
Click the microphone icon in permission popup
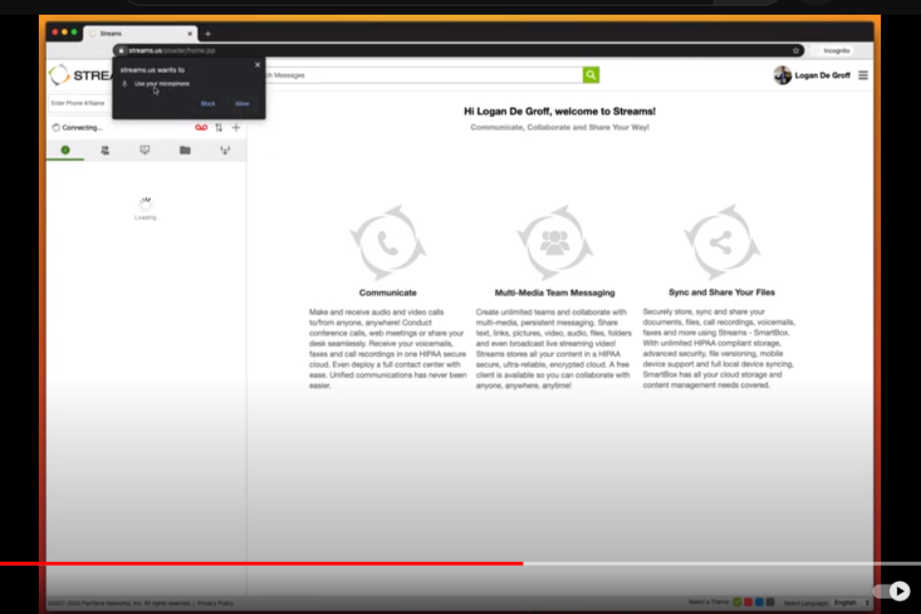click(x=125, y=84)
